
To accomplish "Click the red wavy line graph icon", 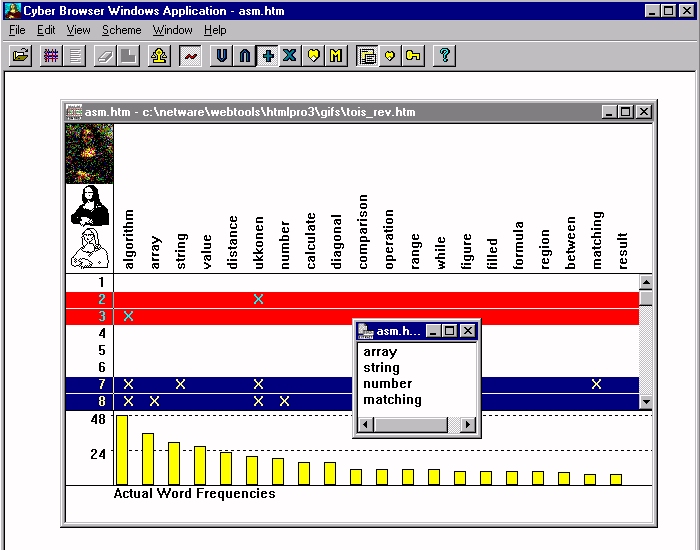I will click(190, 56).
